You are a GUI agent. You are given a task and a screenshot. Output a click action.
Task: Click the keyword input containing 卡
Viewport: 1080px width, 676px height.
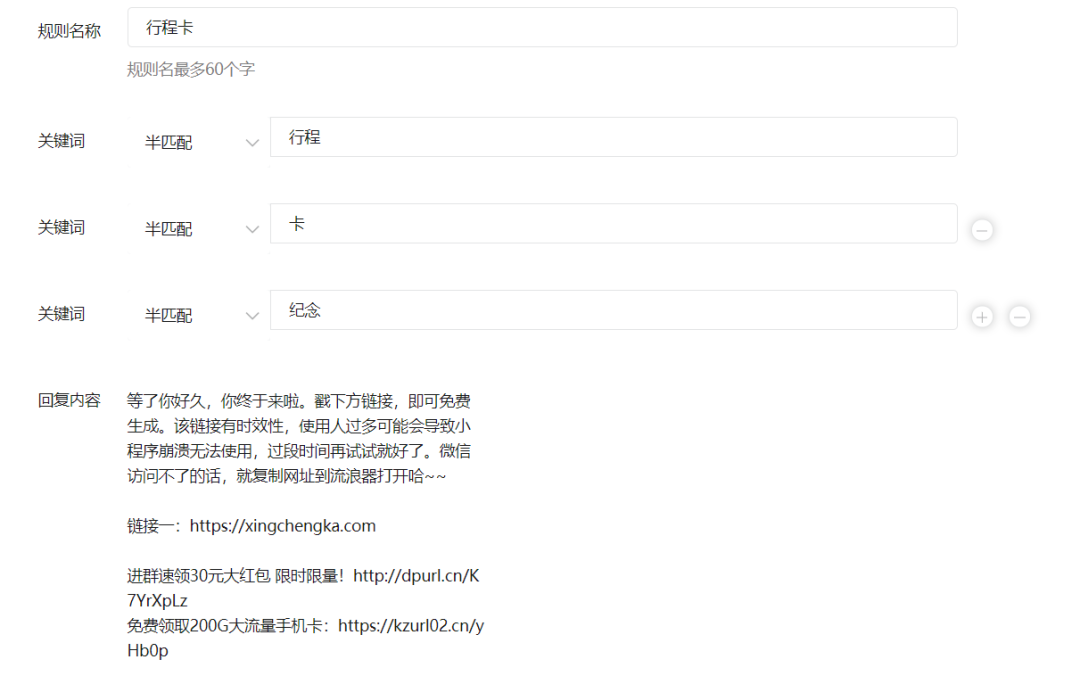612,223
